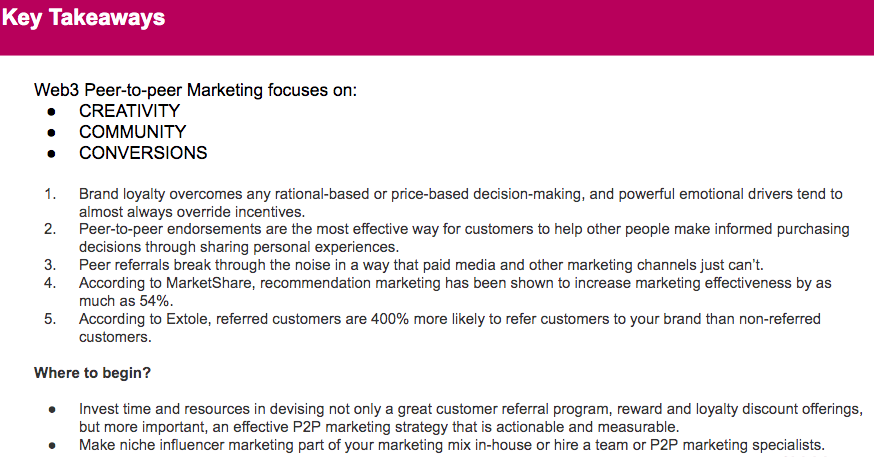
Task: Click the bullet dot before COMMUNITY
Action: pos(51,133)
